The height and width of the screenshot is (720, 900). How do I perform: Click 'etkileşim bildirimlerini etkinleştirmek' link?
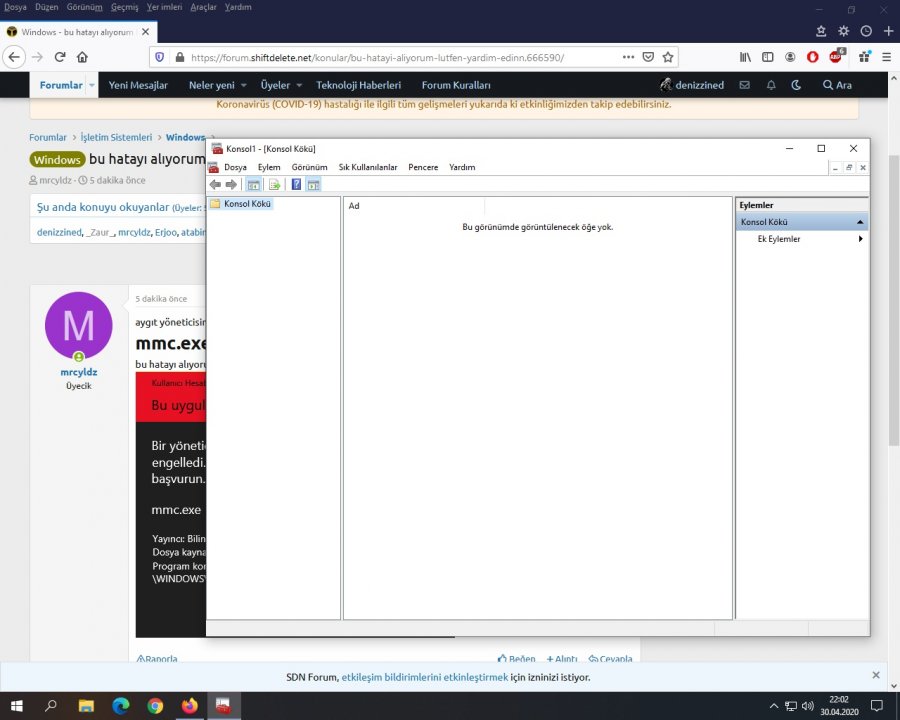click(x=424, y=677)
